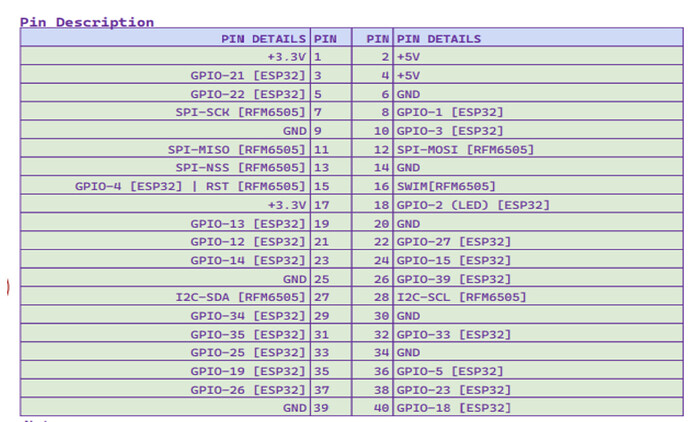Click the right PIN DETAILS column header
Image resolution: width=690 pixels, height=422 pixels.
click(438, 39)
